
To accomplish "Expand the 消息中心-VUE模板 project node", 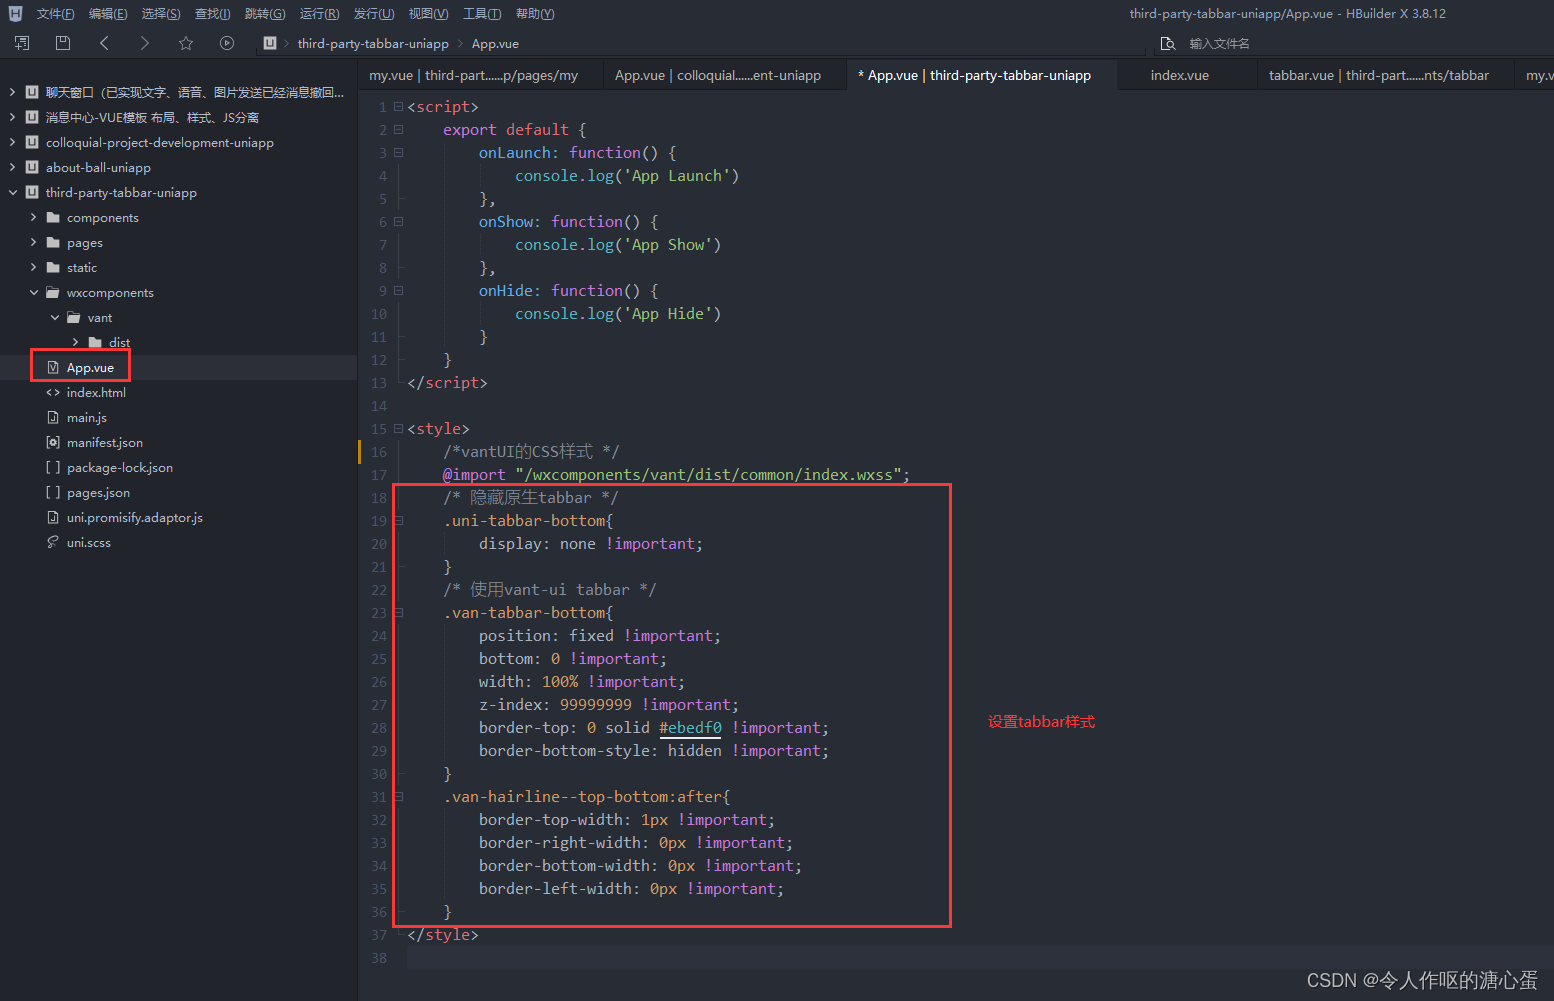I will tap(12, 117).
